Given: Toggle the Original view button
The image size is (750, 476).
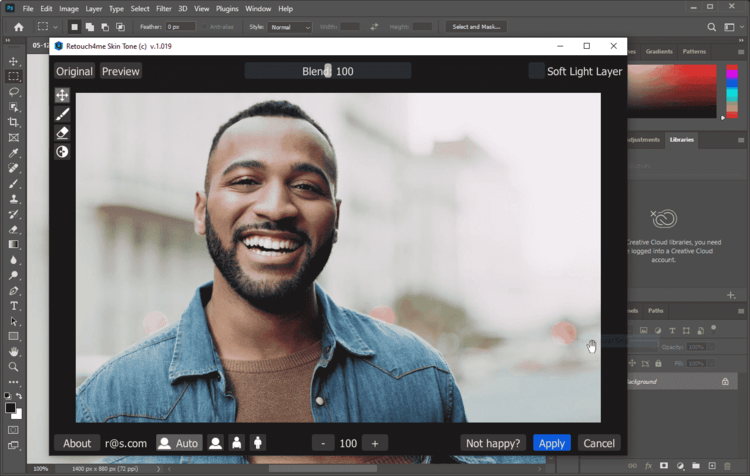Looking at the screenshot, I should click(74, 71).
